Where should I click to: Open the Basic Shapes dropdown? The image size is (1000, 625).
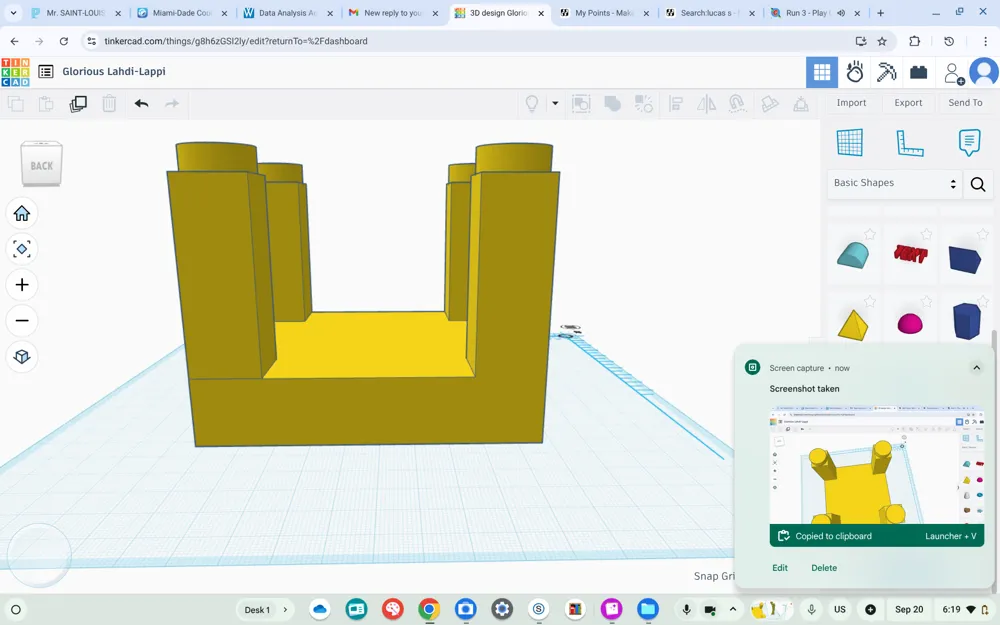(894, 183)
